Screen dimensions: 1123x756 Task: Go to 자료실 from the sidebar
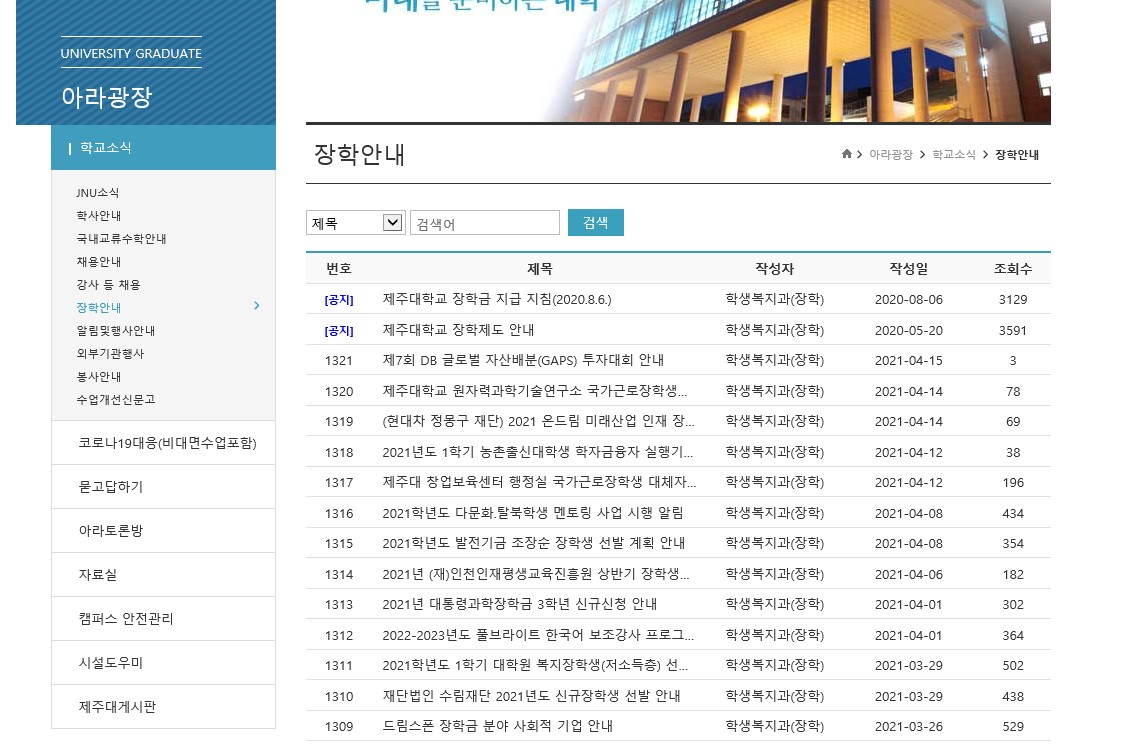(97, 574)
